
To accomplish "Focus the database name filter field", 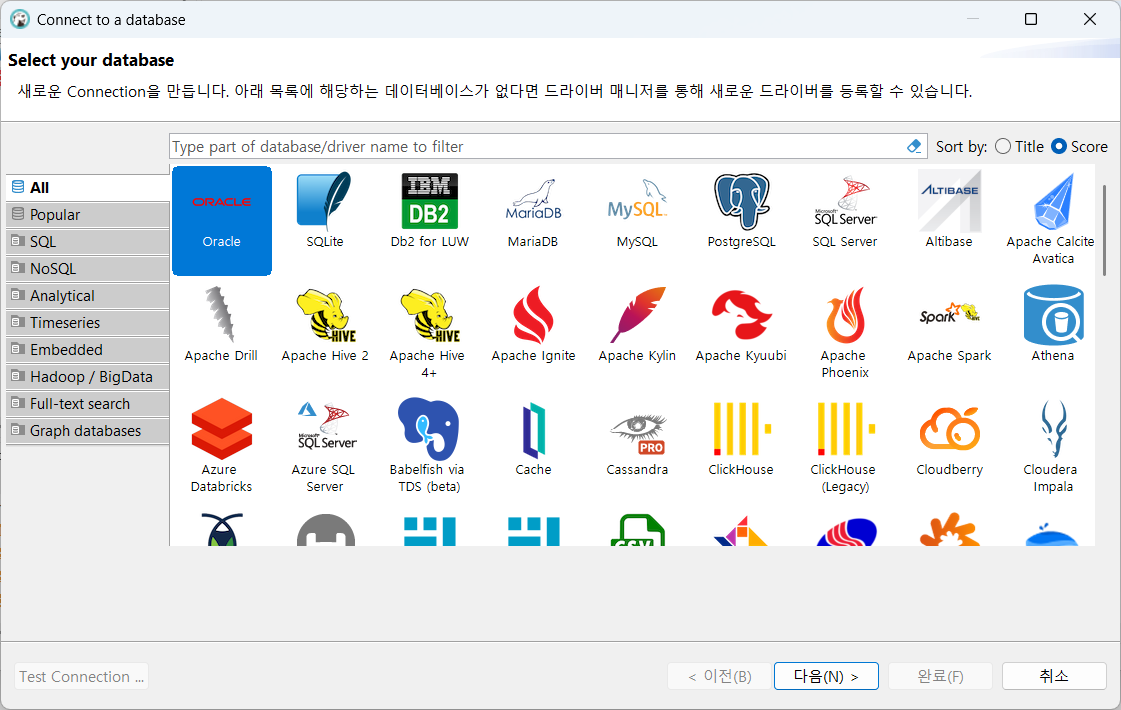I will 538,147.
